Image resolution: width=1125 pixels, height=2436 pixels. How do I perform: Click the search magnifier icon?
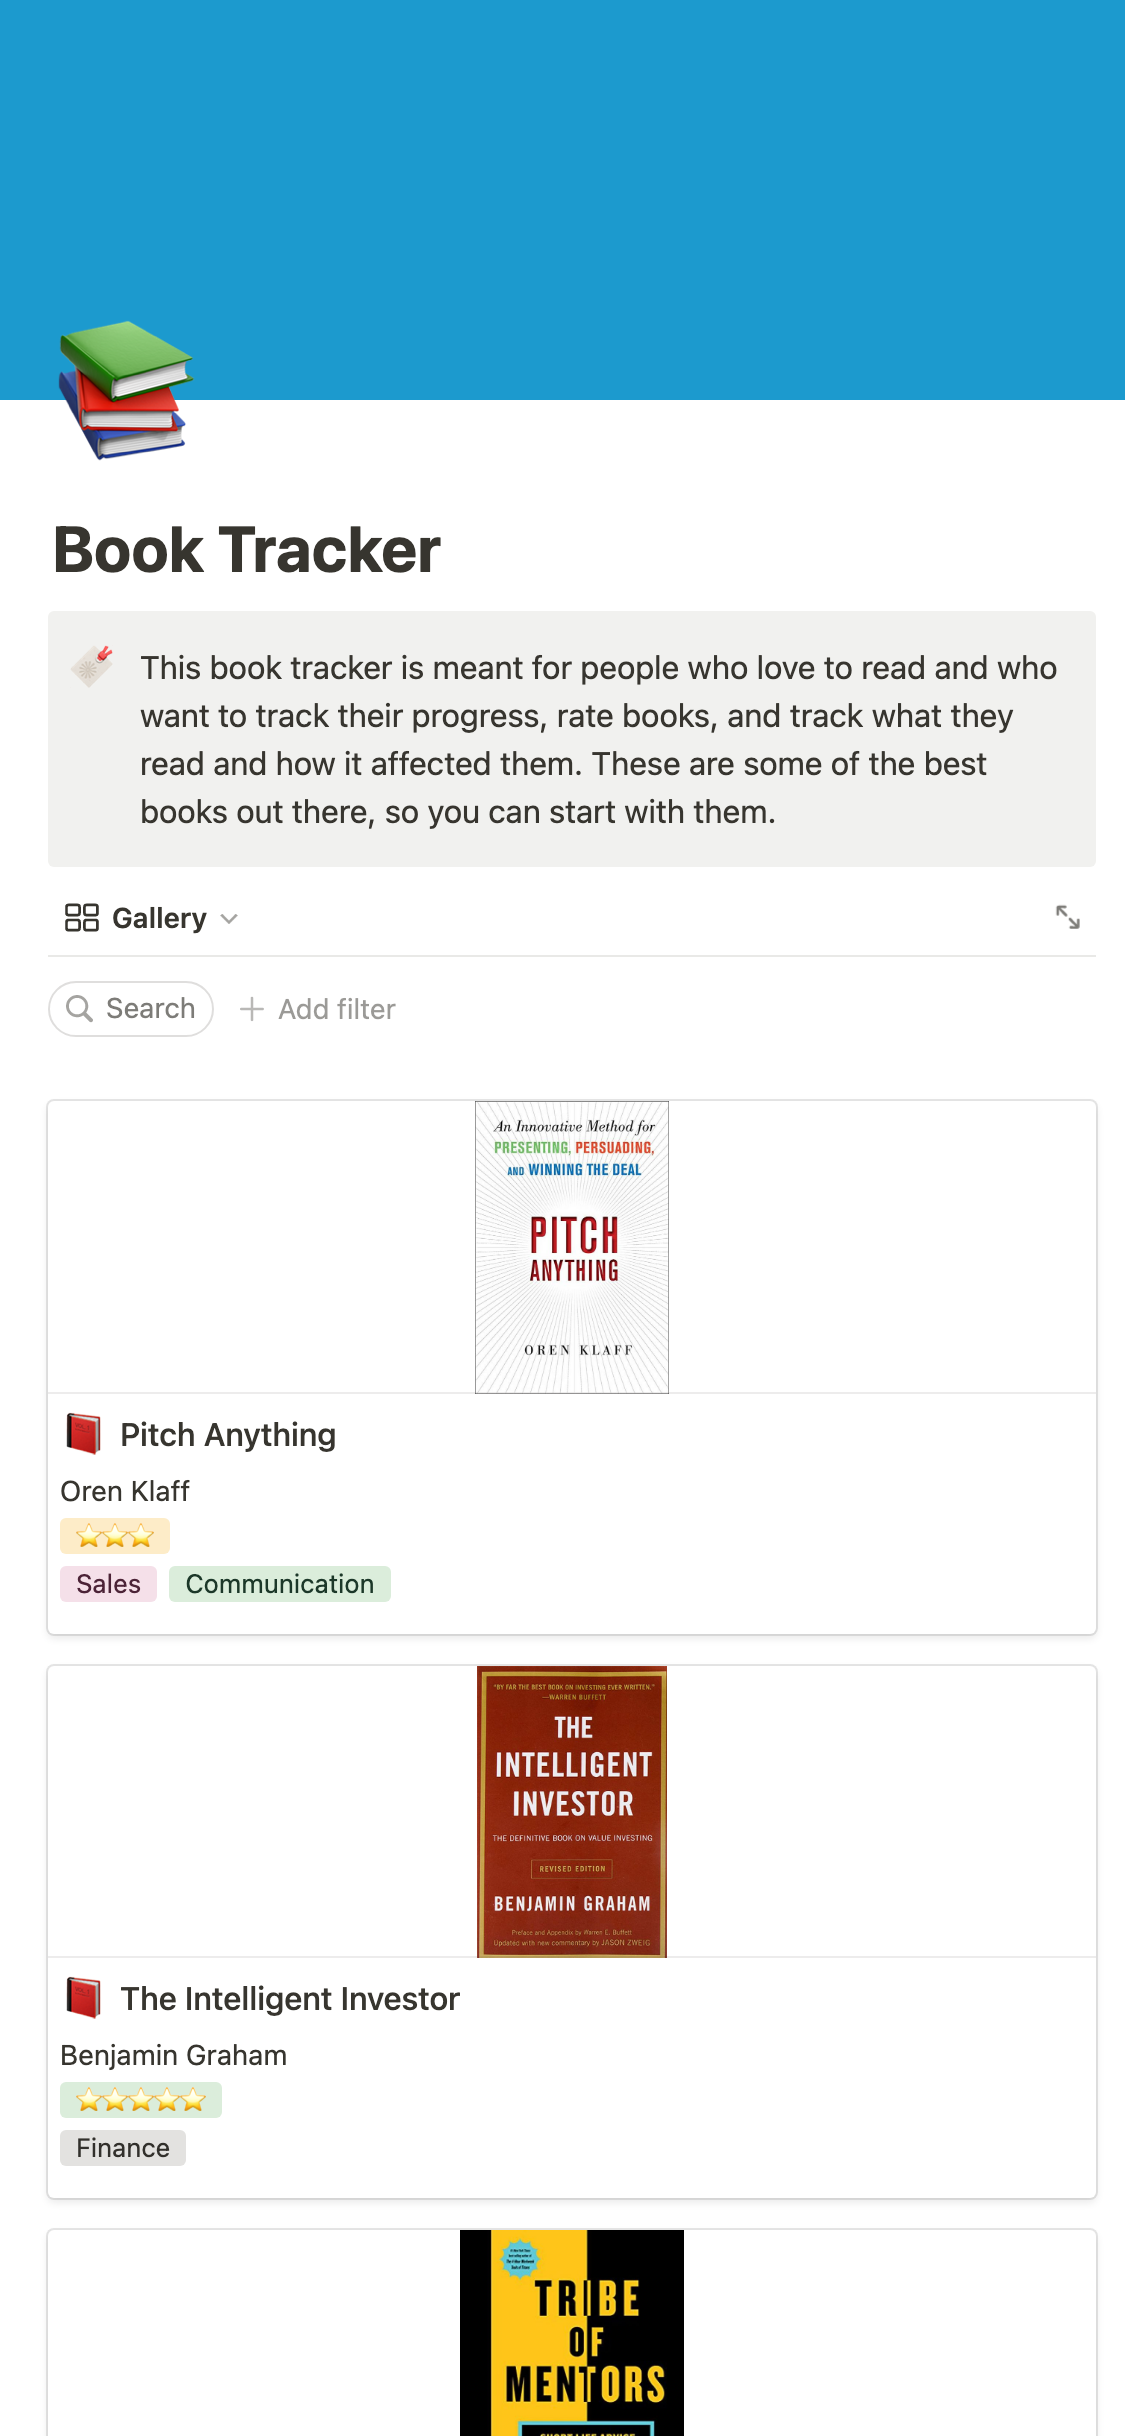79,1008
